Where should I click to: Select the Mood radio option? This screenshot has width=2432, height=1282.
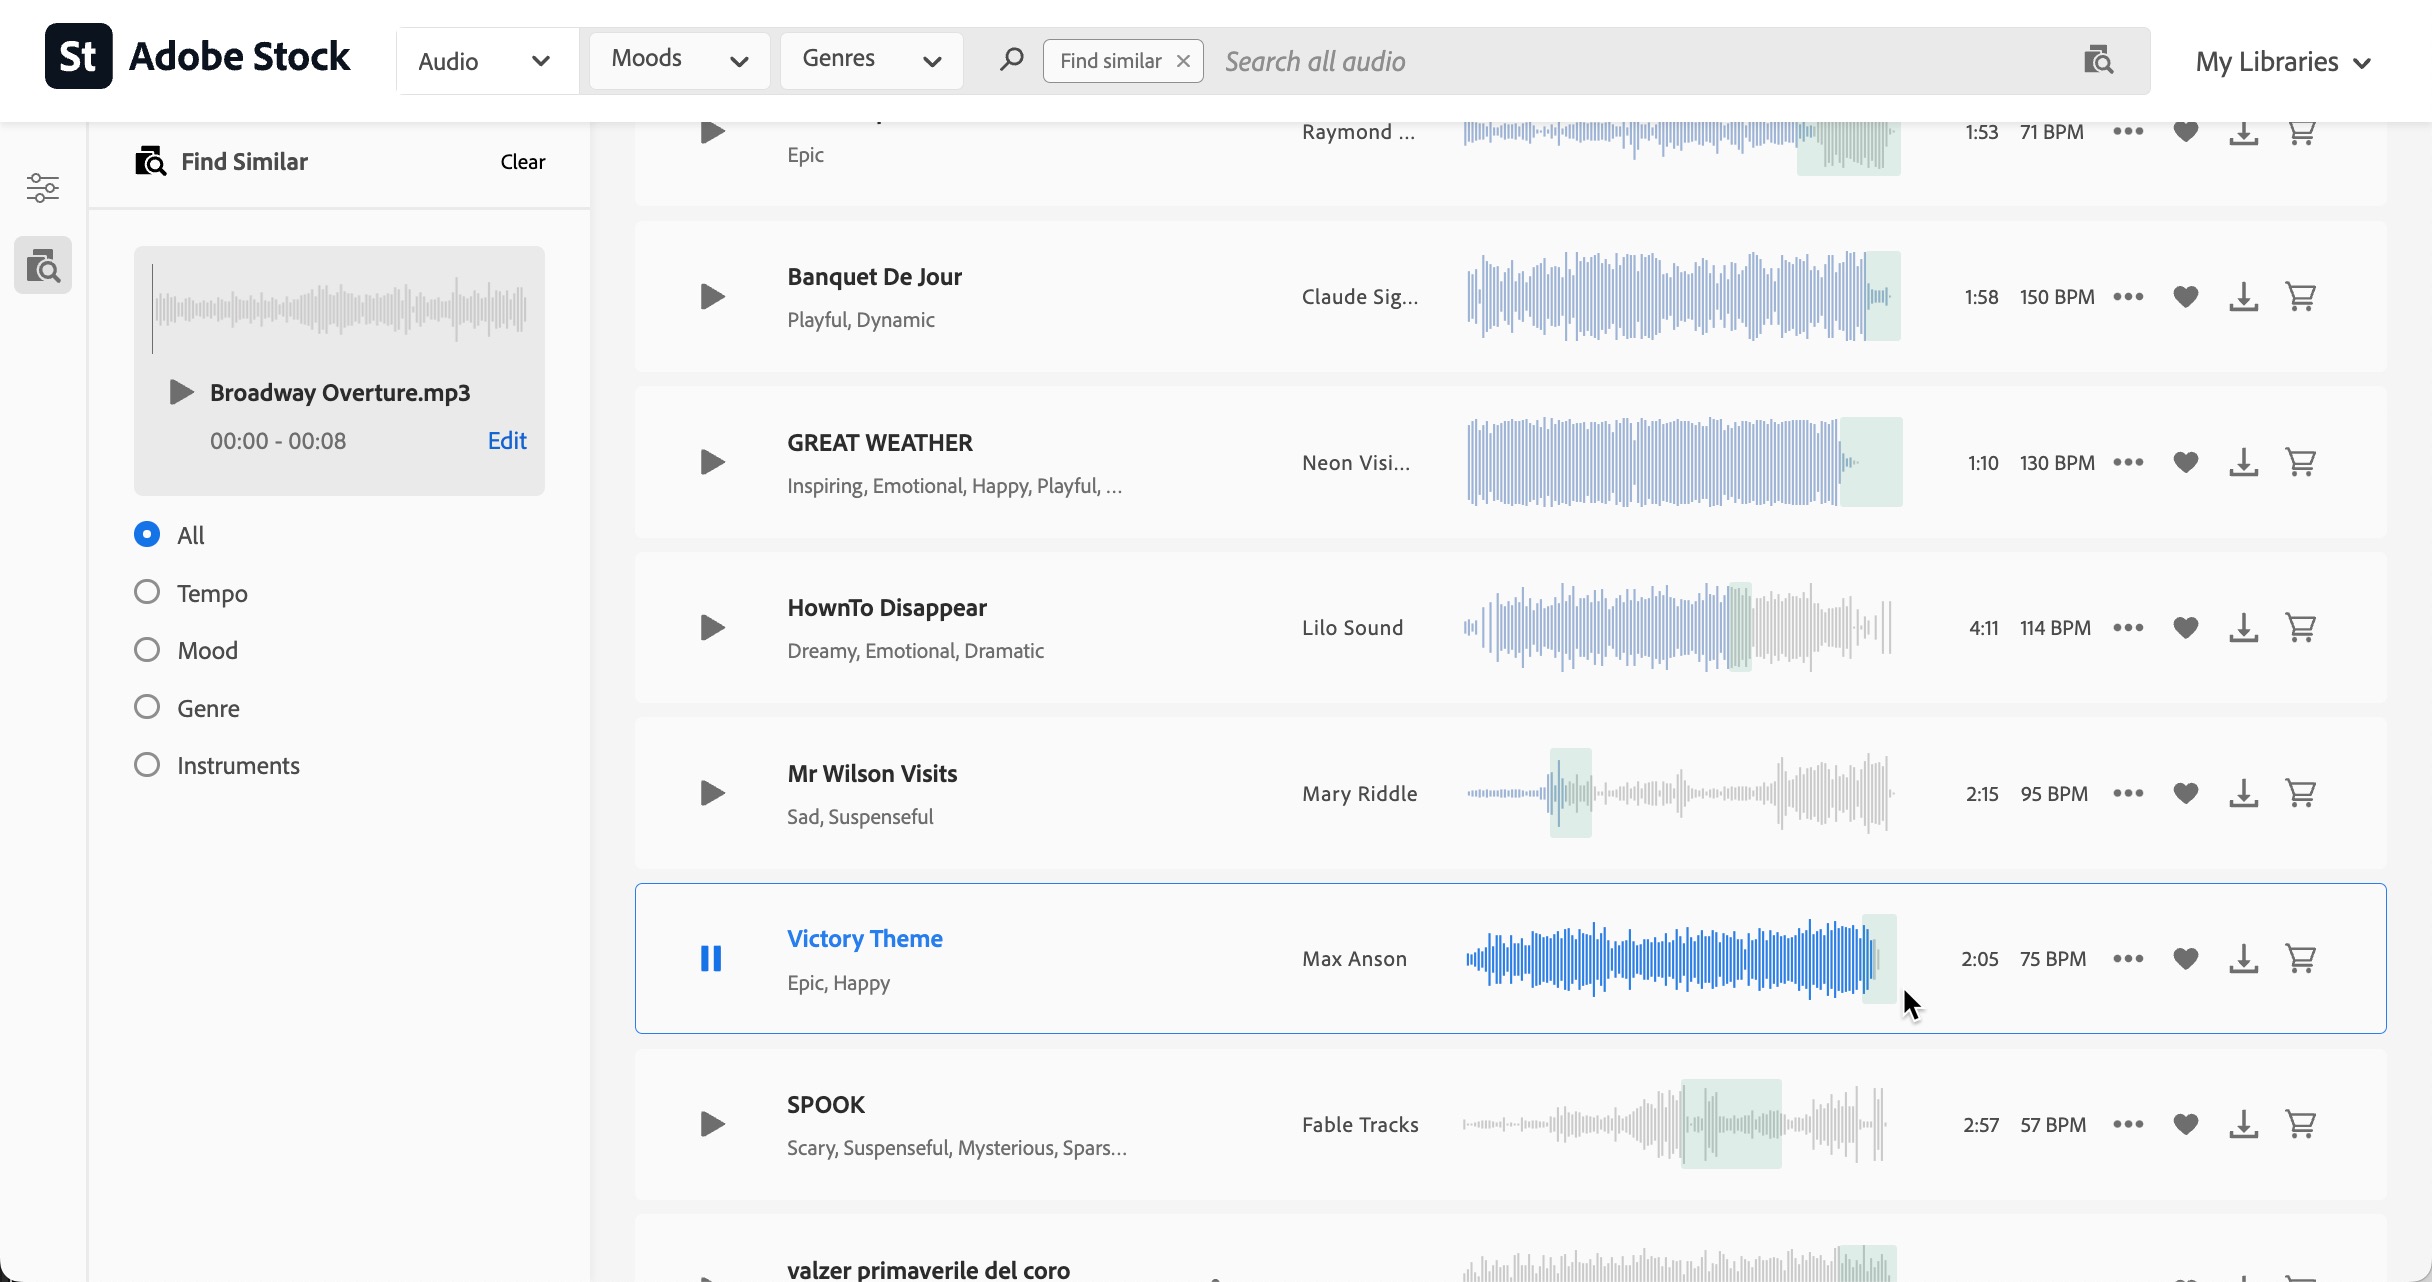point(147,650)
